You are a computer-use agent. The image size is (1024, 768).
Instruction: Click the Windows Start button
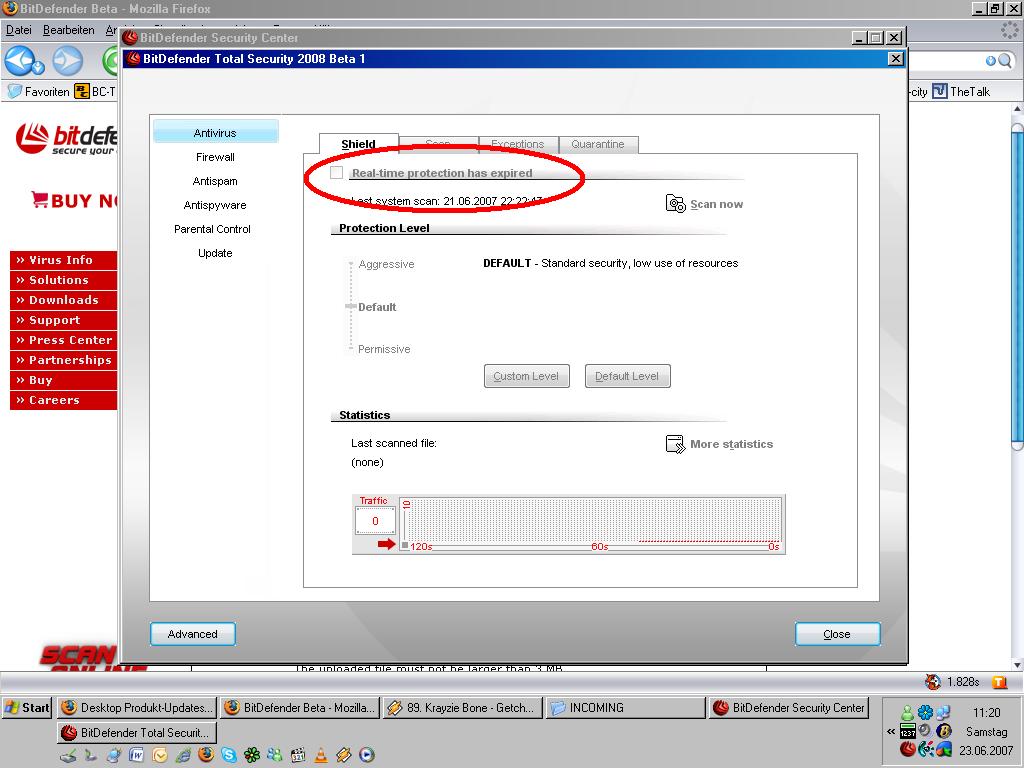tap(27, 707)
